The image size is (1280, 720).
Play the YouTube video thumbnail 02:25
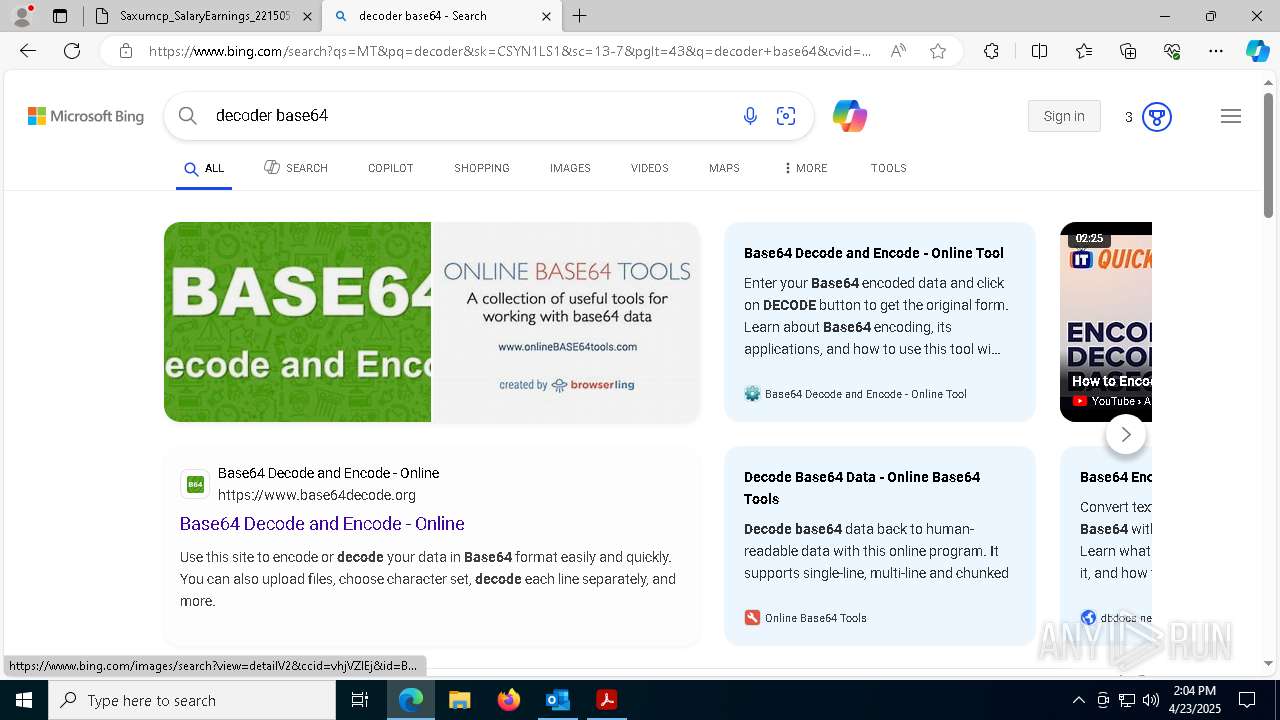point(1106,322)
